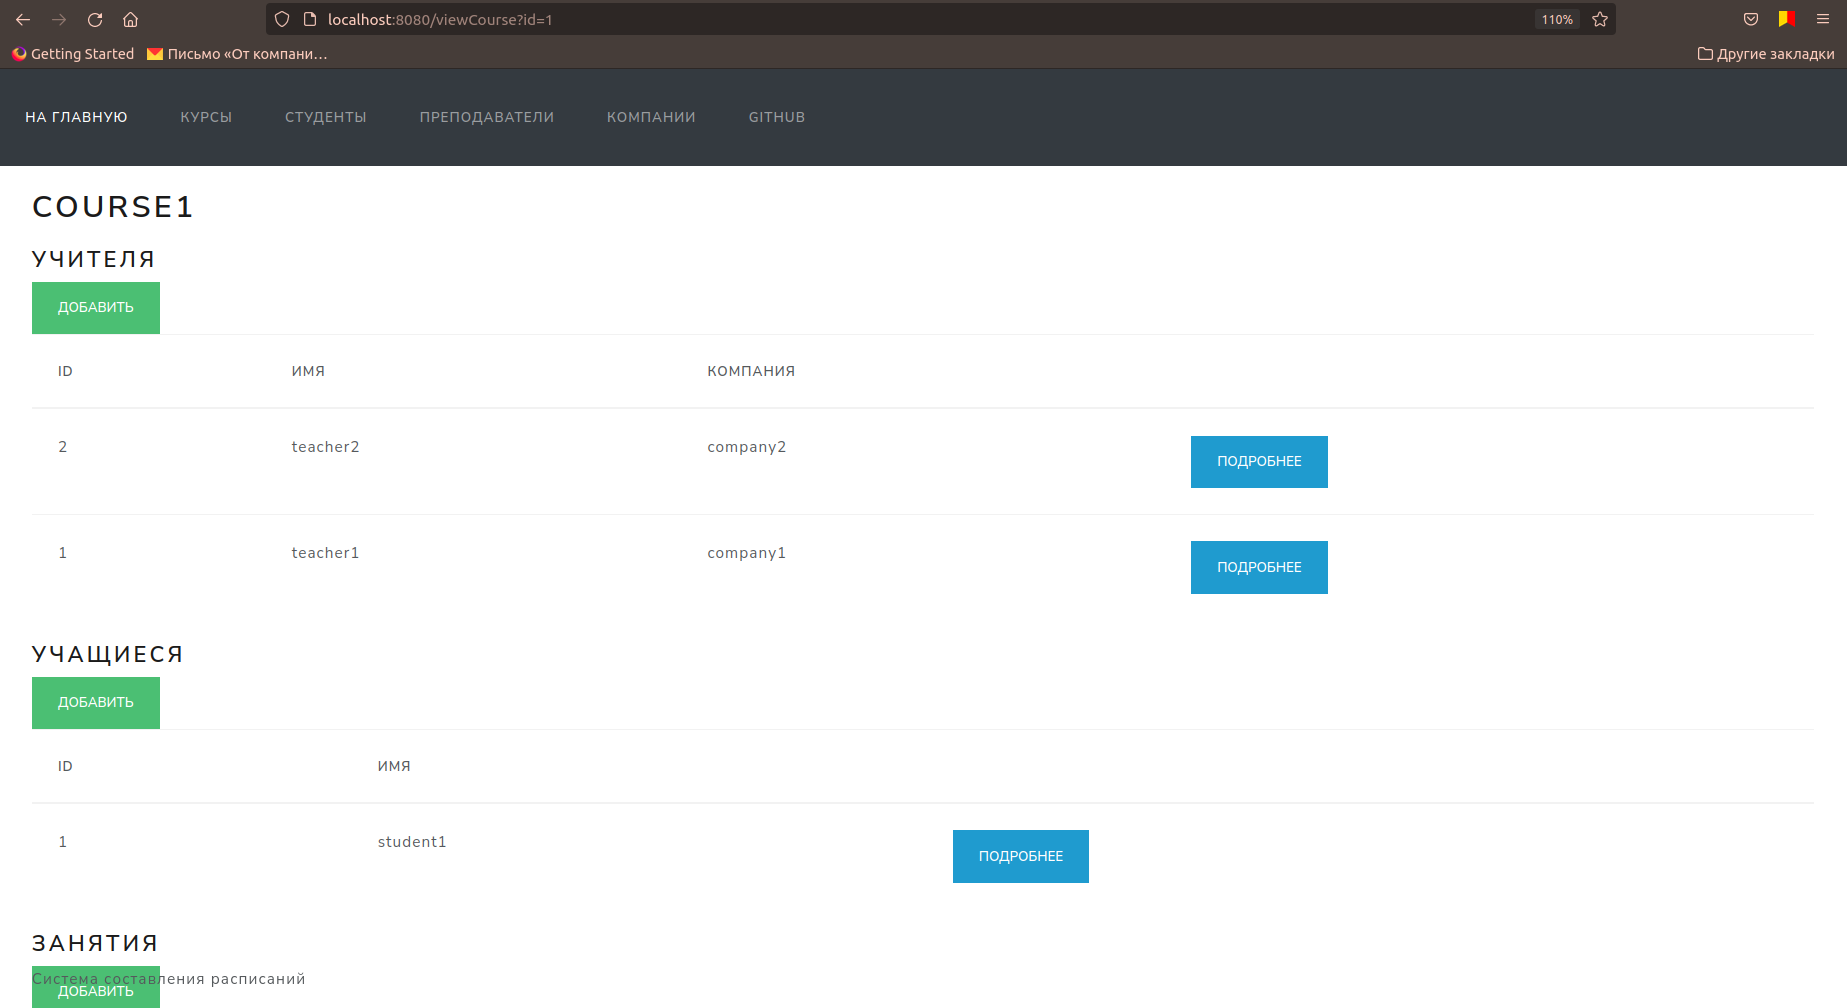This screenshot has width=1847, height=1008.
Task: Open the browser hamburger menu
Action: (x=1822, y=19)
